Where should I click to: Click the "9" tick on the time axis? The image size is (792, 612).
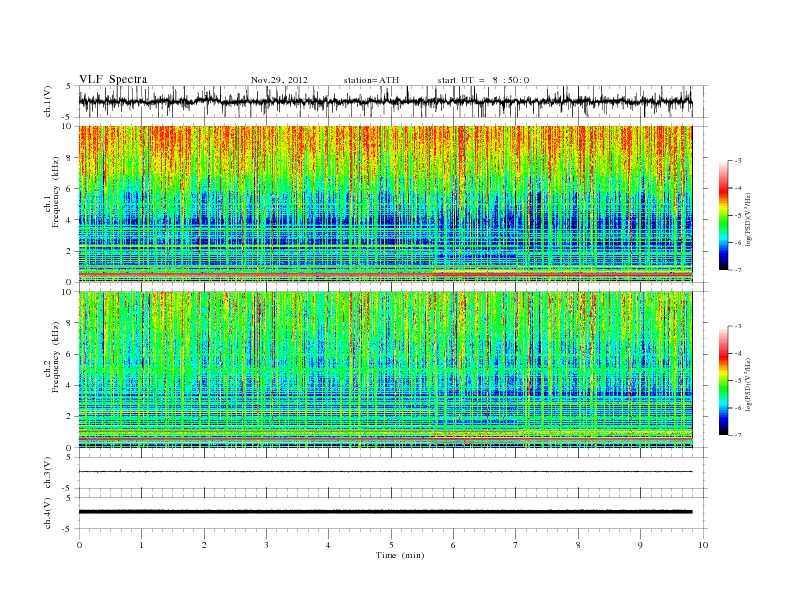coord(640,545)
